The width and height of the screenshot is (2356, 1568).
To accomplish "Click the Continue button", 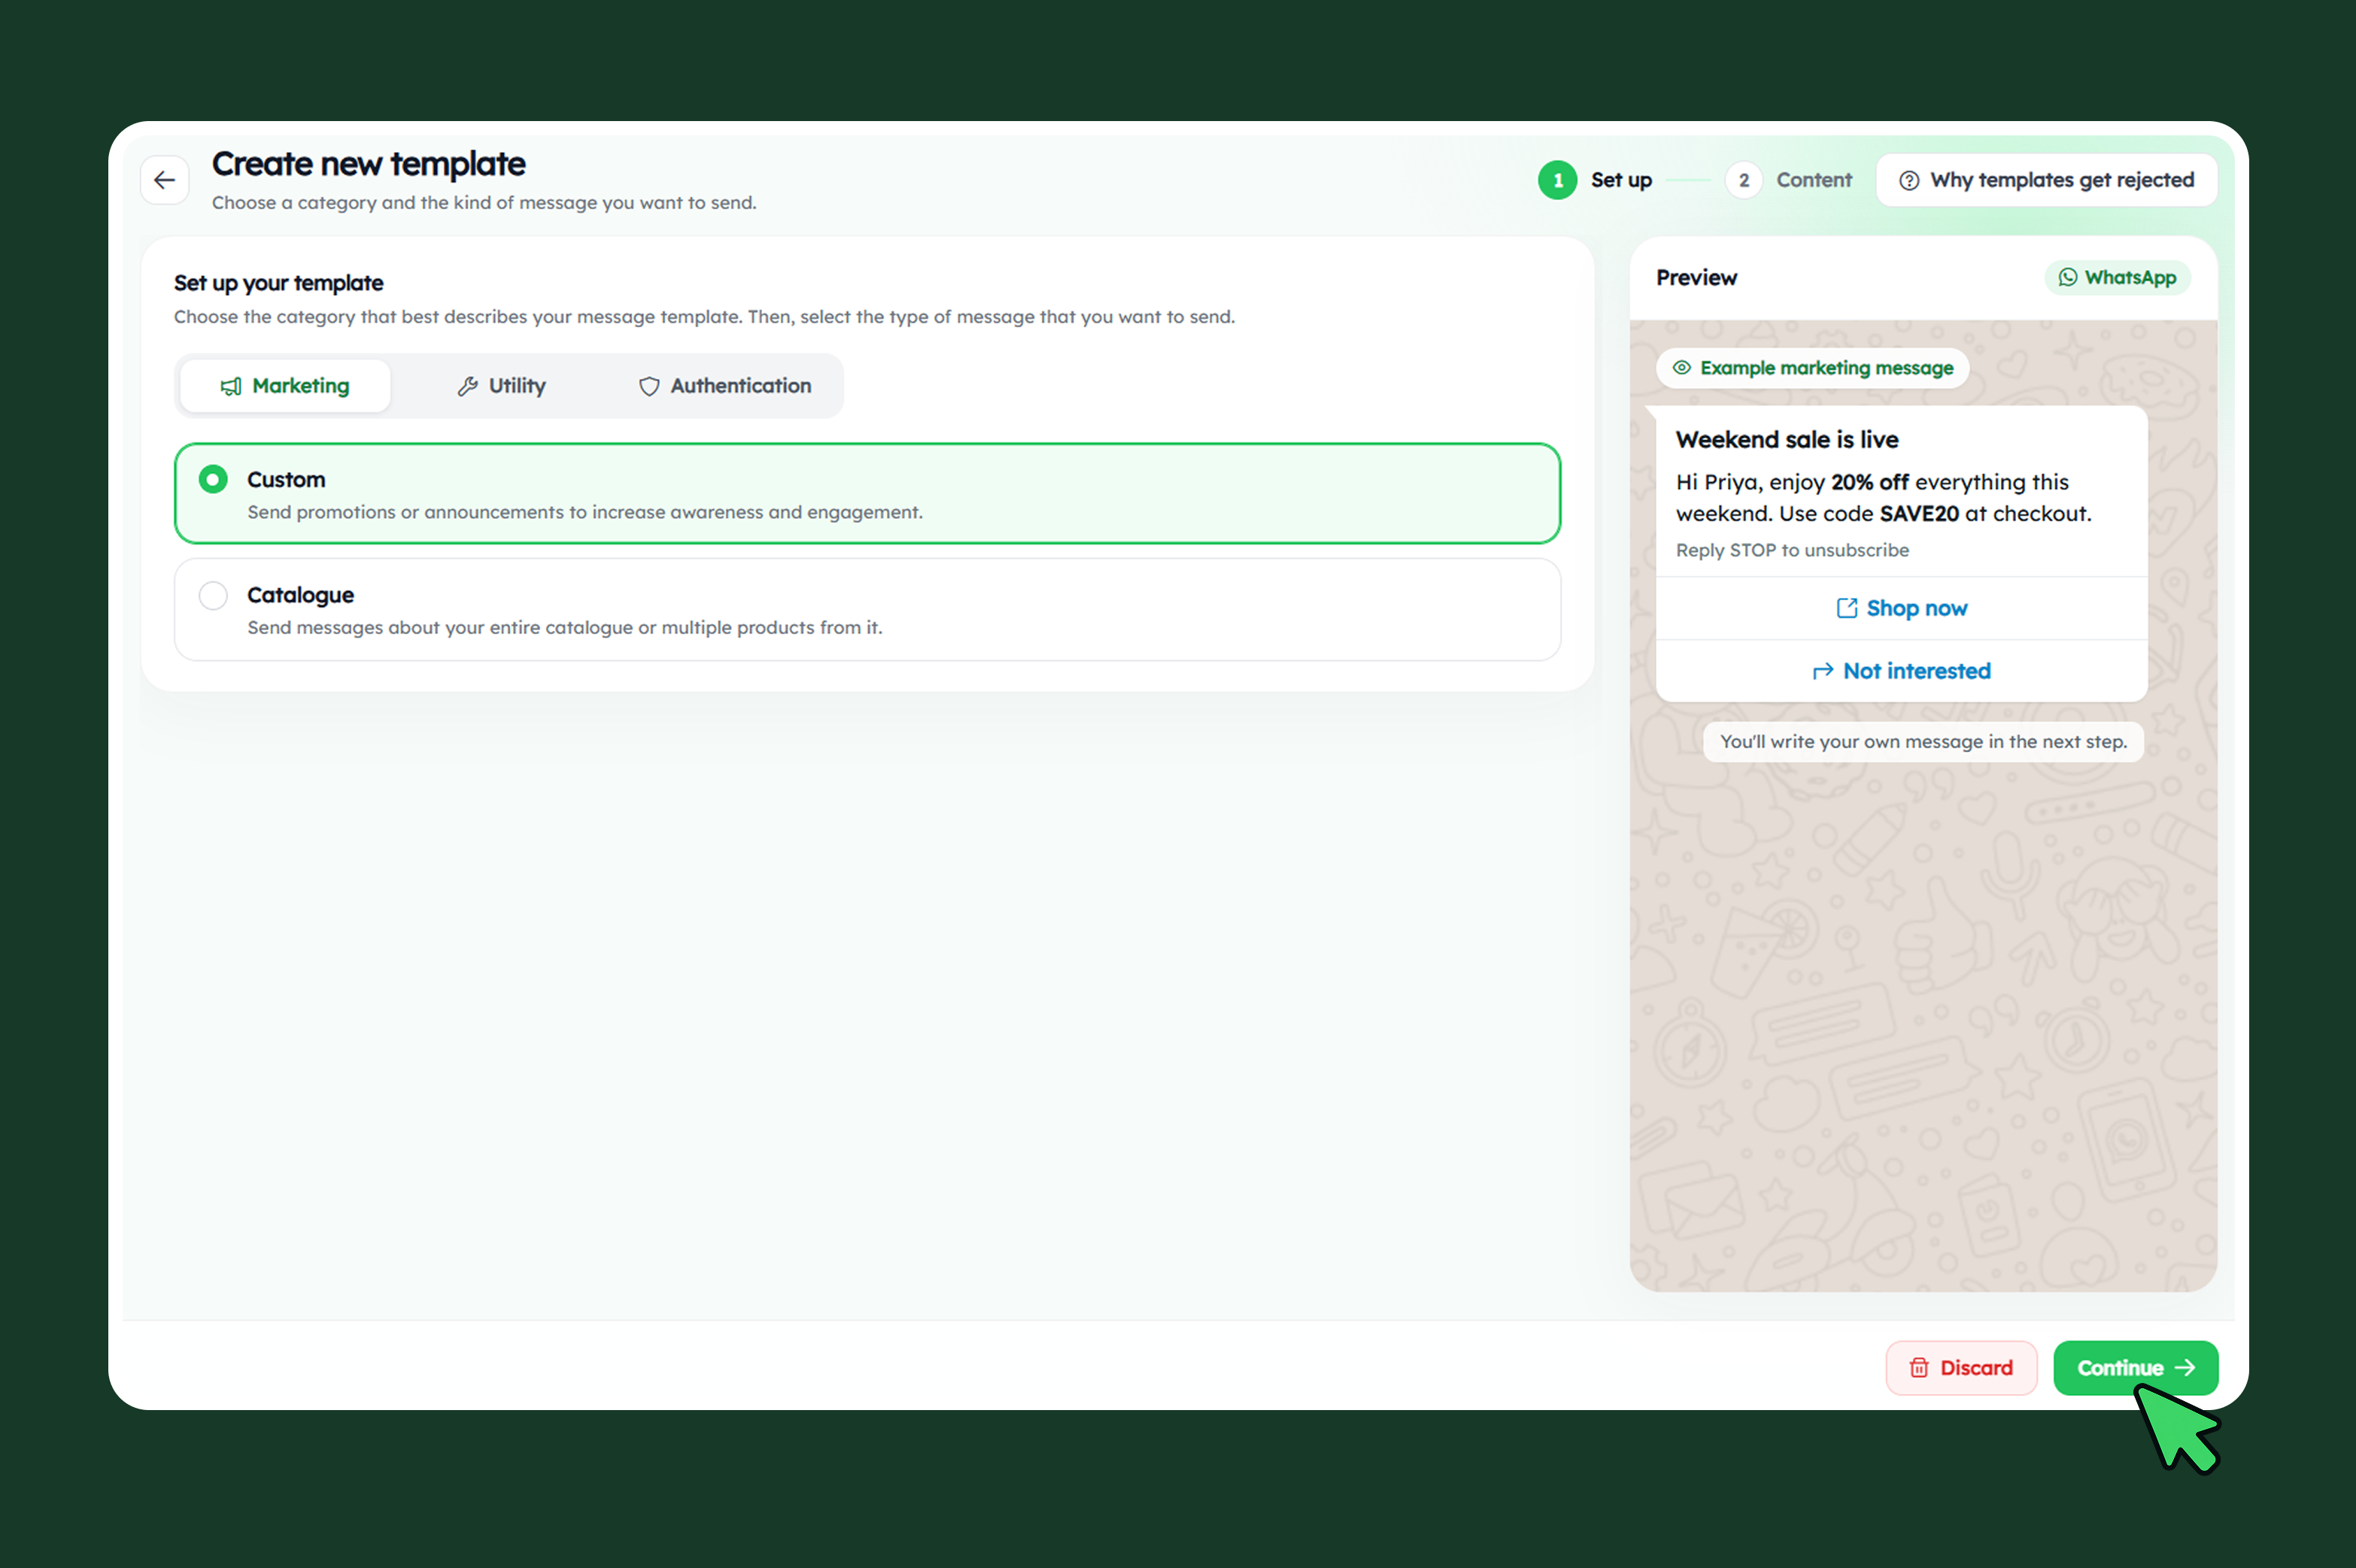I will point(2135,1367).
